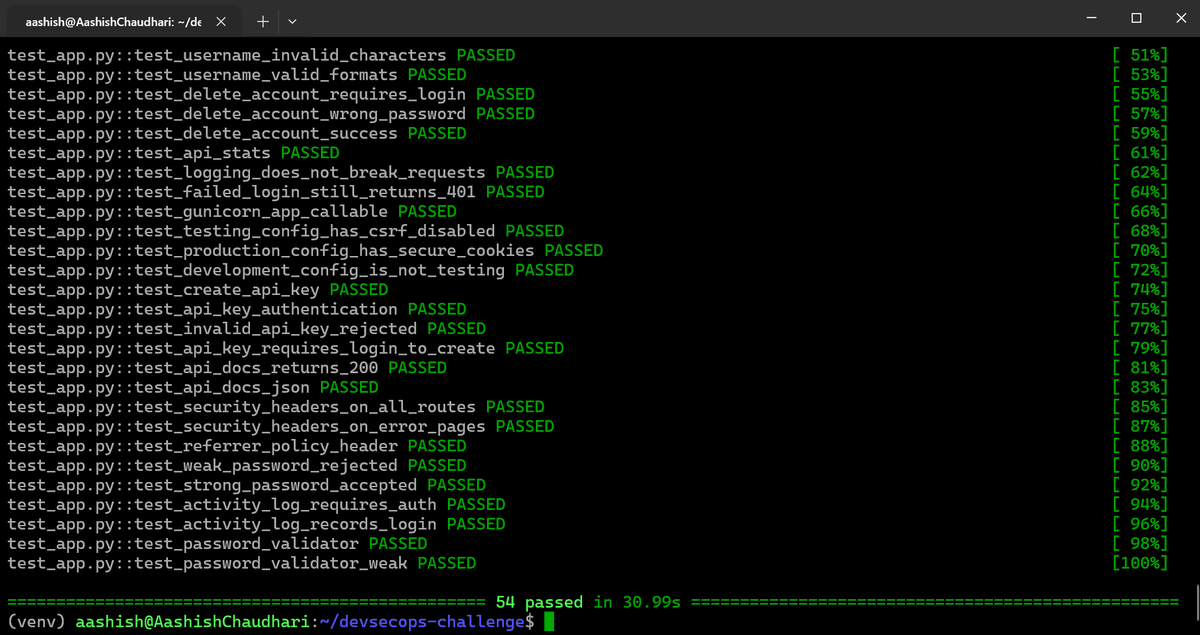The image size is (1200, 635).
Task: Click the test_api_stats line
Action: click(174, 153)
